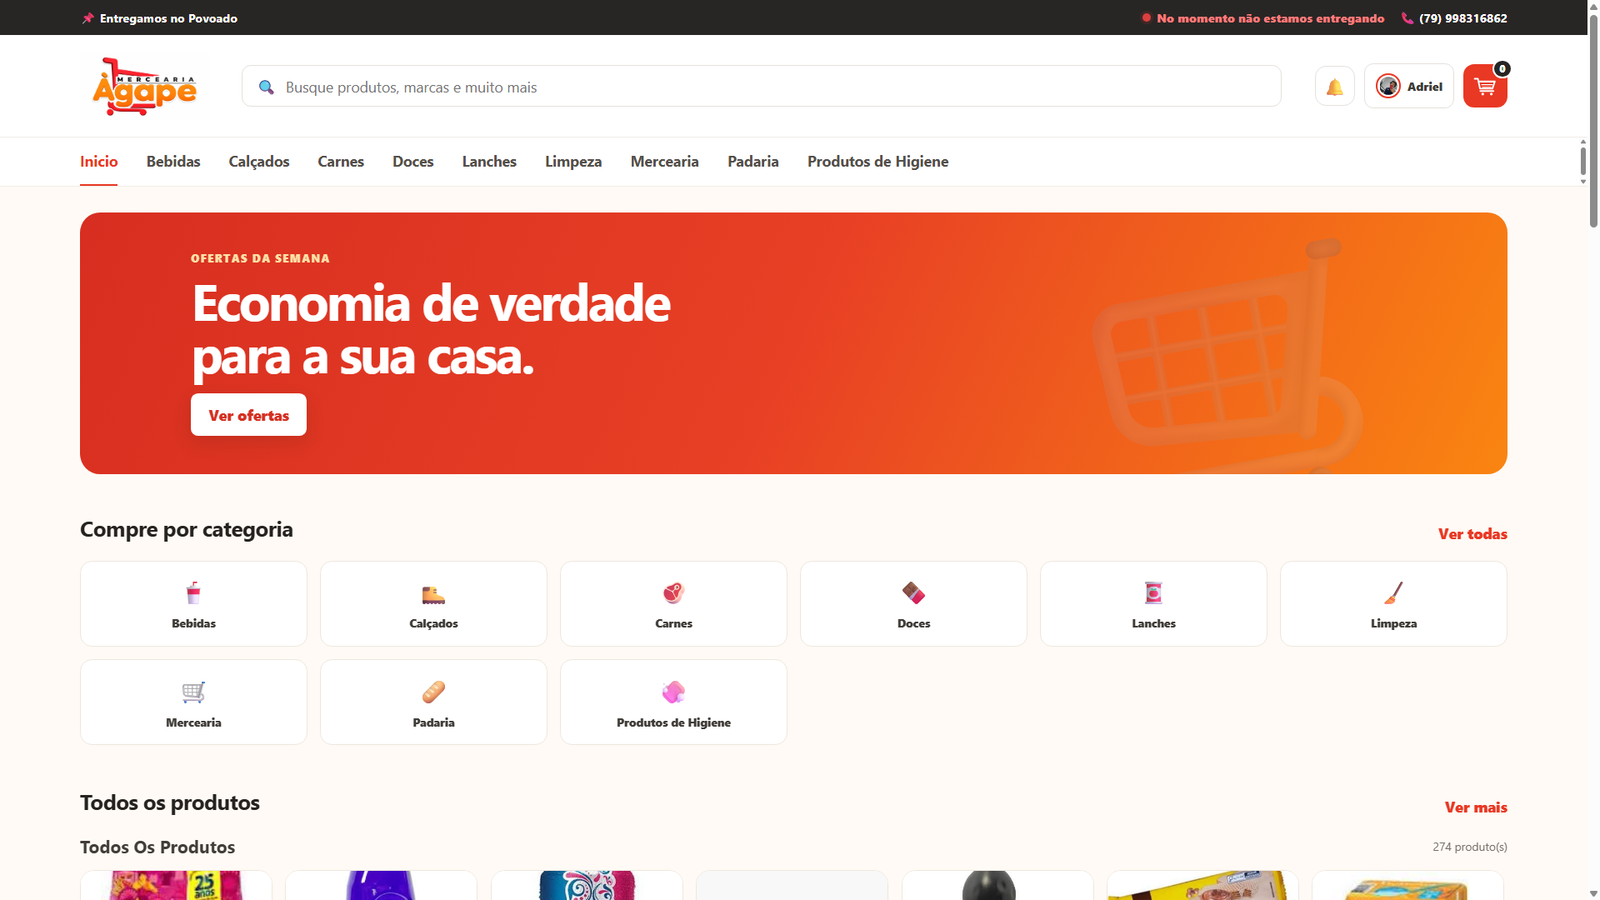Click the purple bottle product thumbnail

point(381,885)
